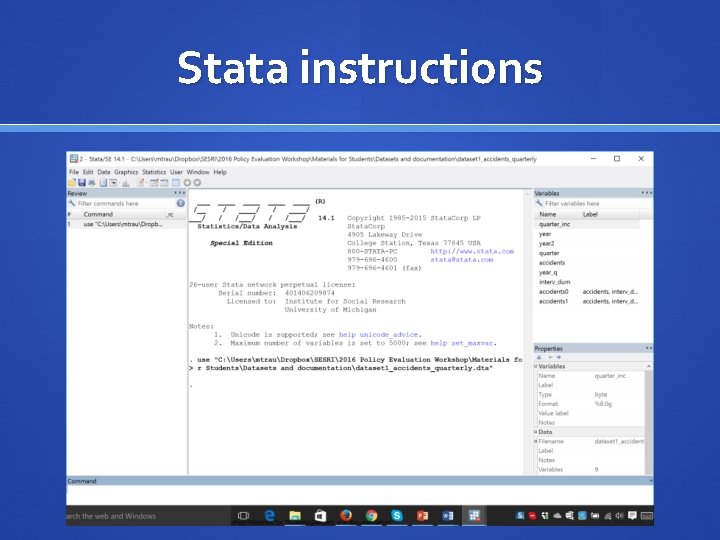This screenshot has height=540, width=720.
Task: Click the blue info icon in Review panel
Action: coord(180,203)
